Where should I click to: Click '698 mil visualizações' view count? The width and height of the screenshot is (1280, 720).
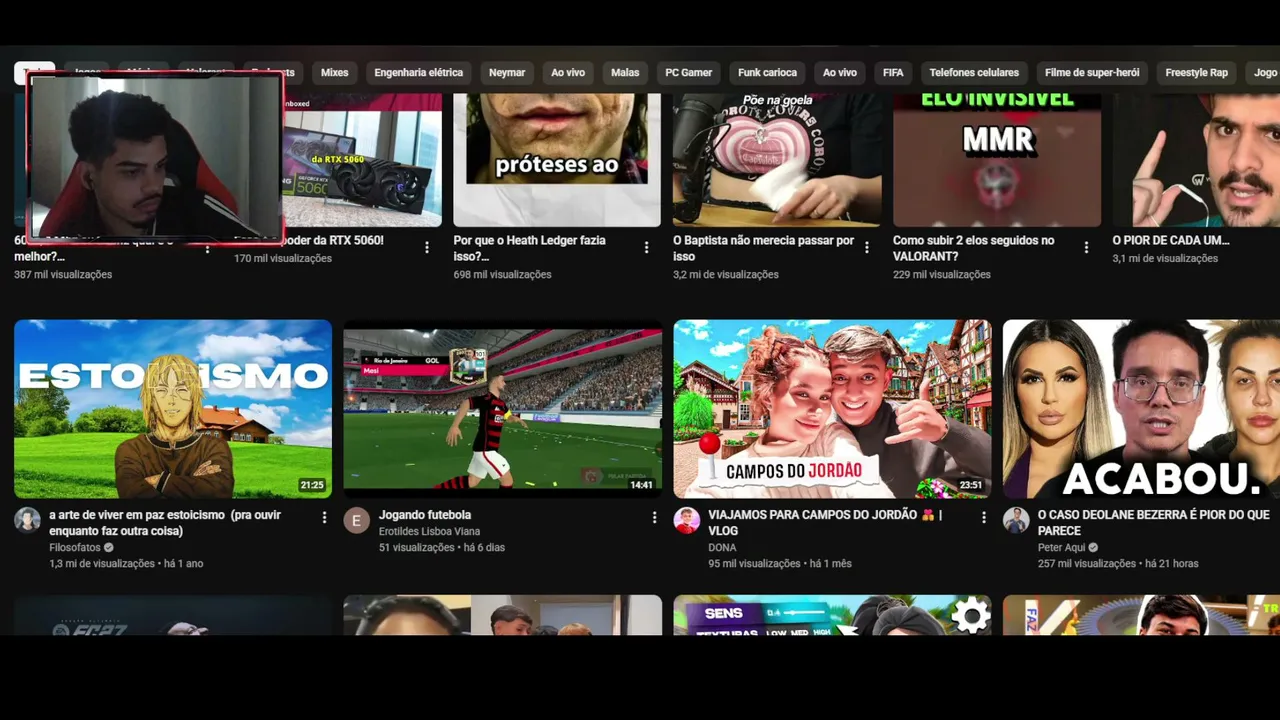(502, 274)
